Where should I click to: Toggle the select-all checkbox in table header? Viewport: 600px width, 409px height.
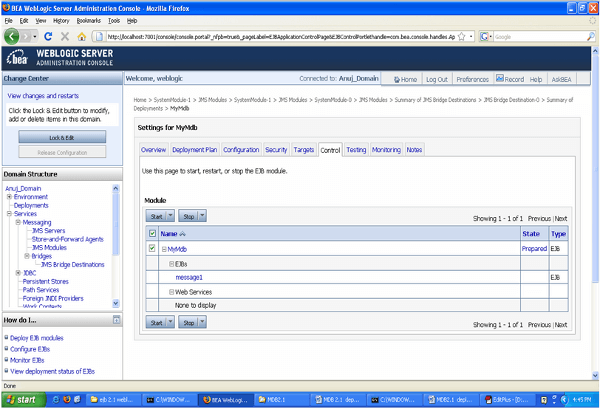152,233
